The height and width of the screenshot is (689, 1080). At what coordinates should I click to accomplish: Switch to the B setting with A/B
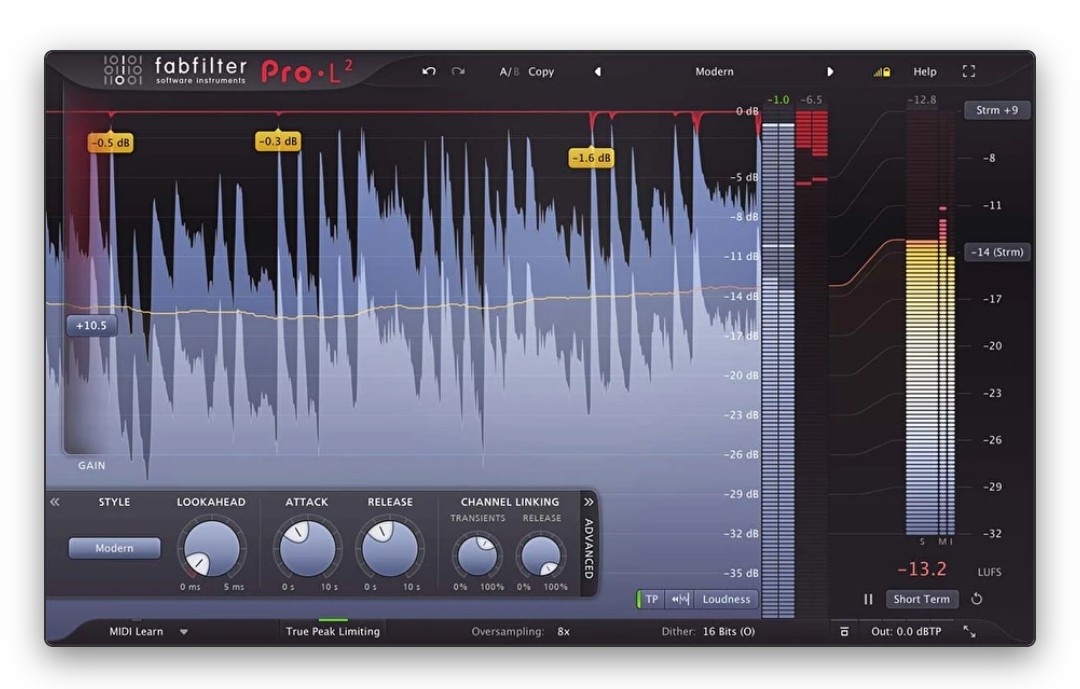[x=512, y=71]
